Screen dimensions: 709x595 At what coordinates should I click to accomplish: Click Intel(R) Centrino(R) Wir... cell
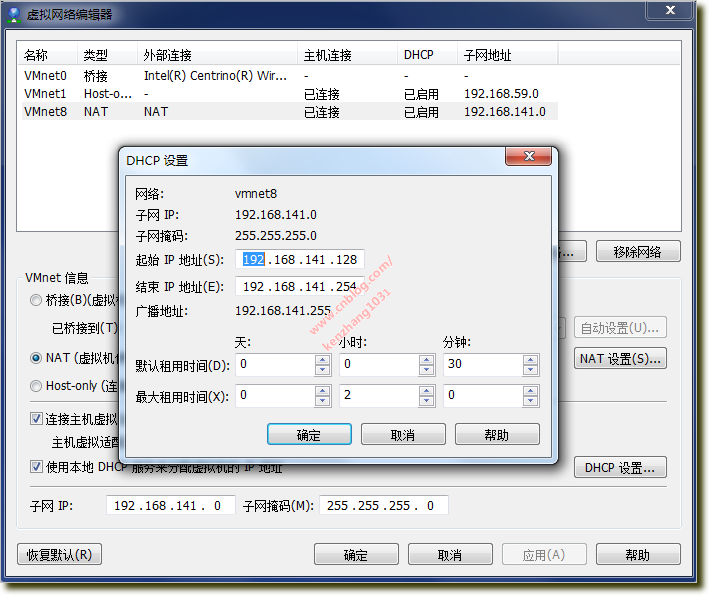(215, 76)
